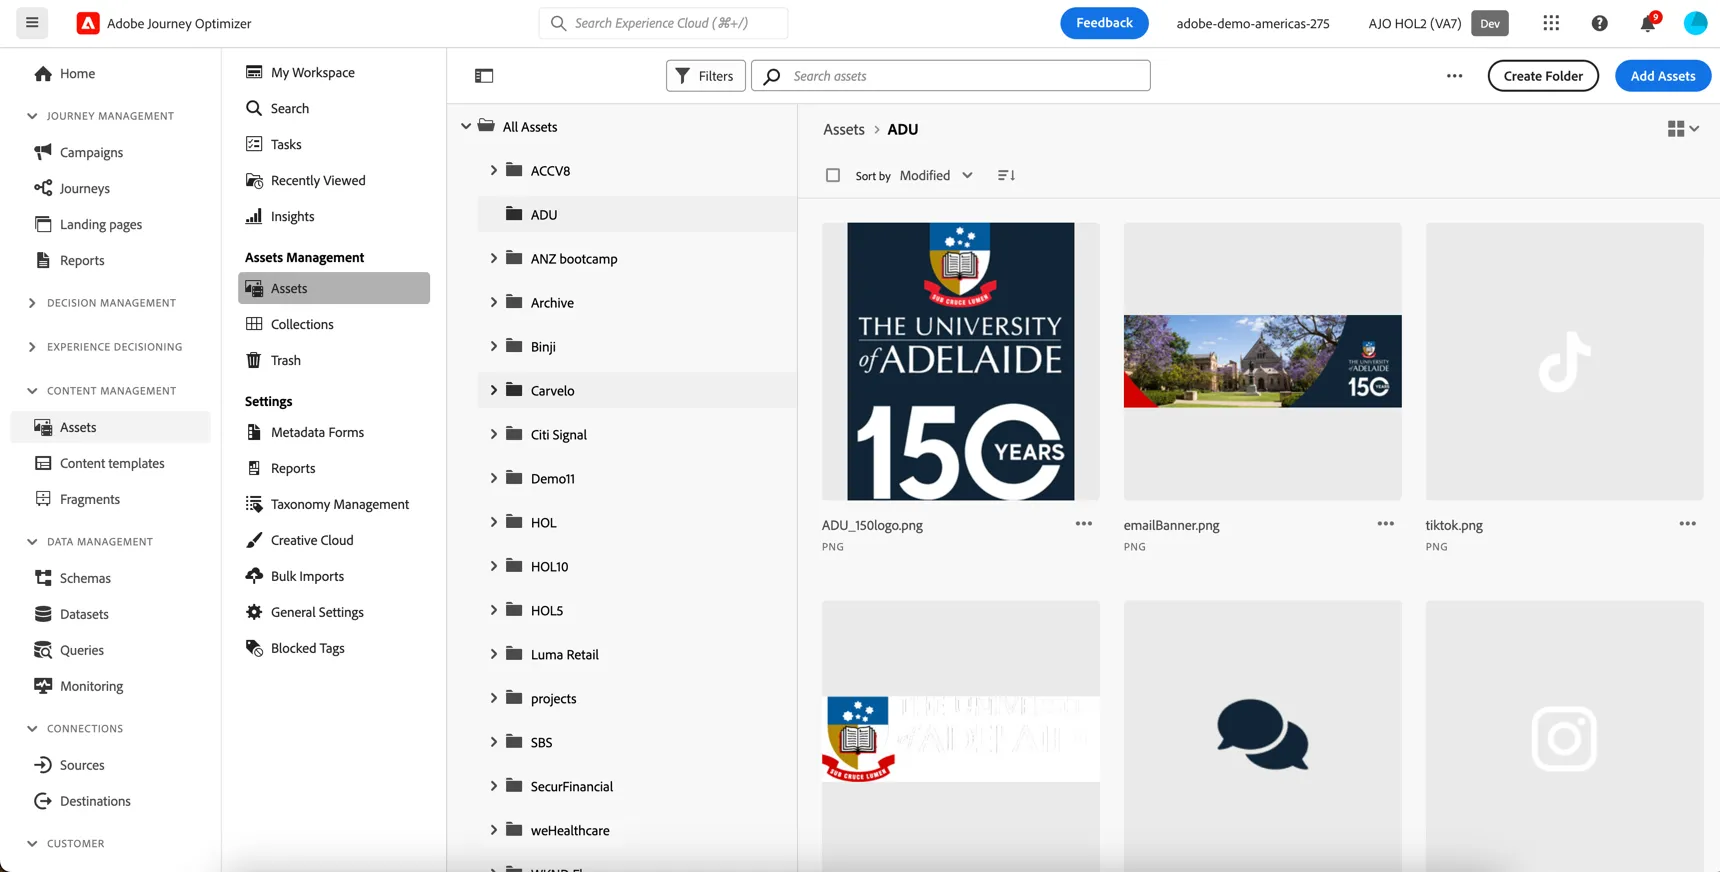Open Taxonomy Management
Viewport: 1720px width, 872px height.
pyautogui.click(x=340, y=504)
